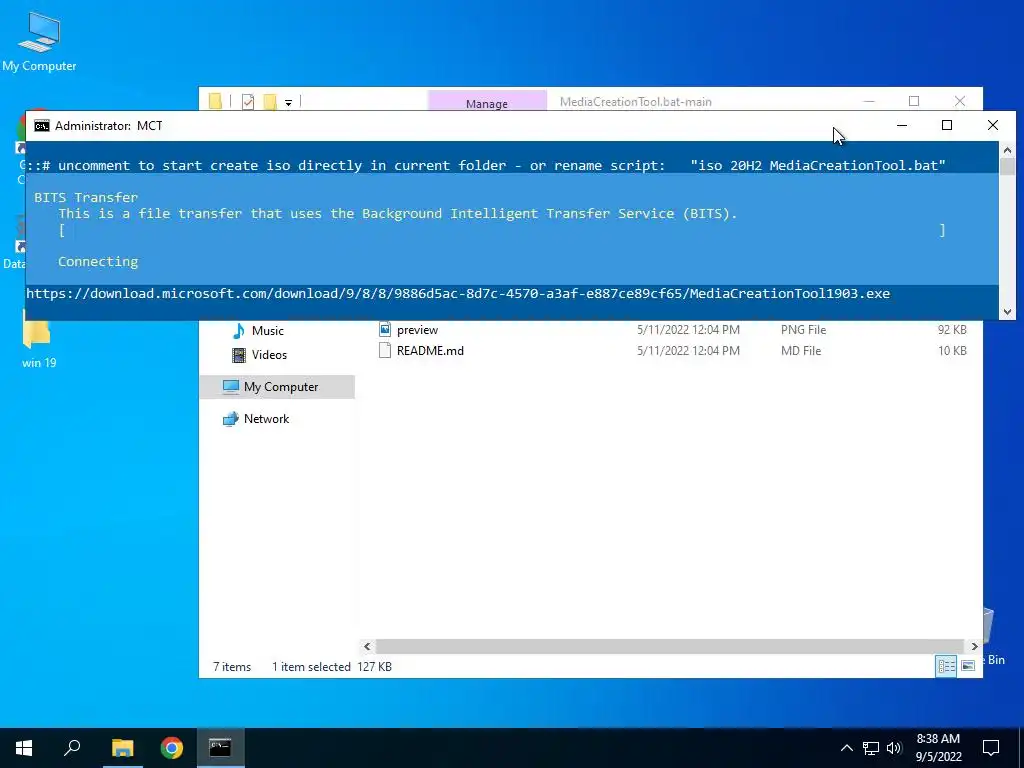This screenshot has height=768, width=1024.
Task: Click the Music note icon in navigation pane
Action: pyautogui.click(x=239, y=330)
